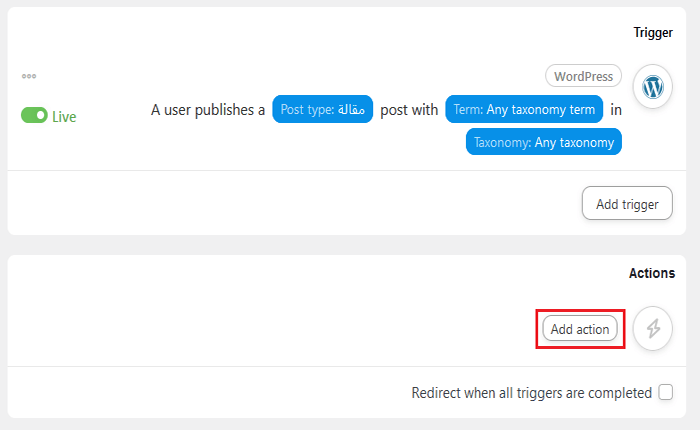Edit the Taxonomy: Any taxonomy token

544,142
